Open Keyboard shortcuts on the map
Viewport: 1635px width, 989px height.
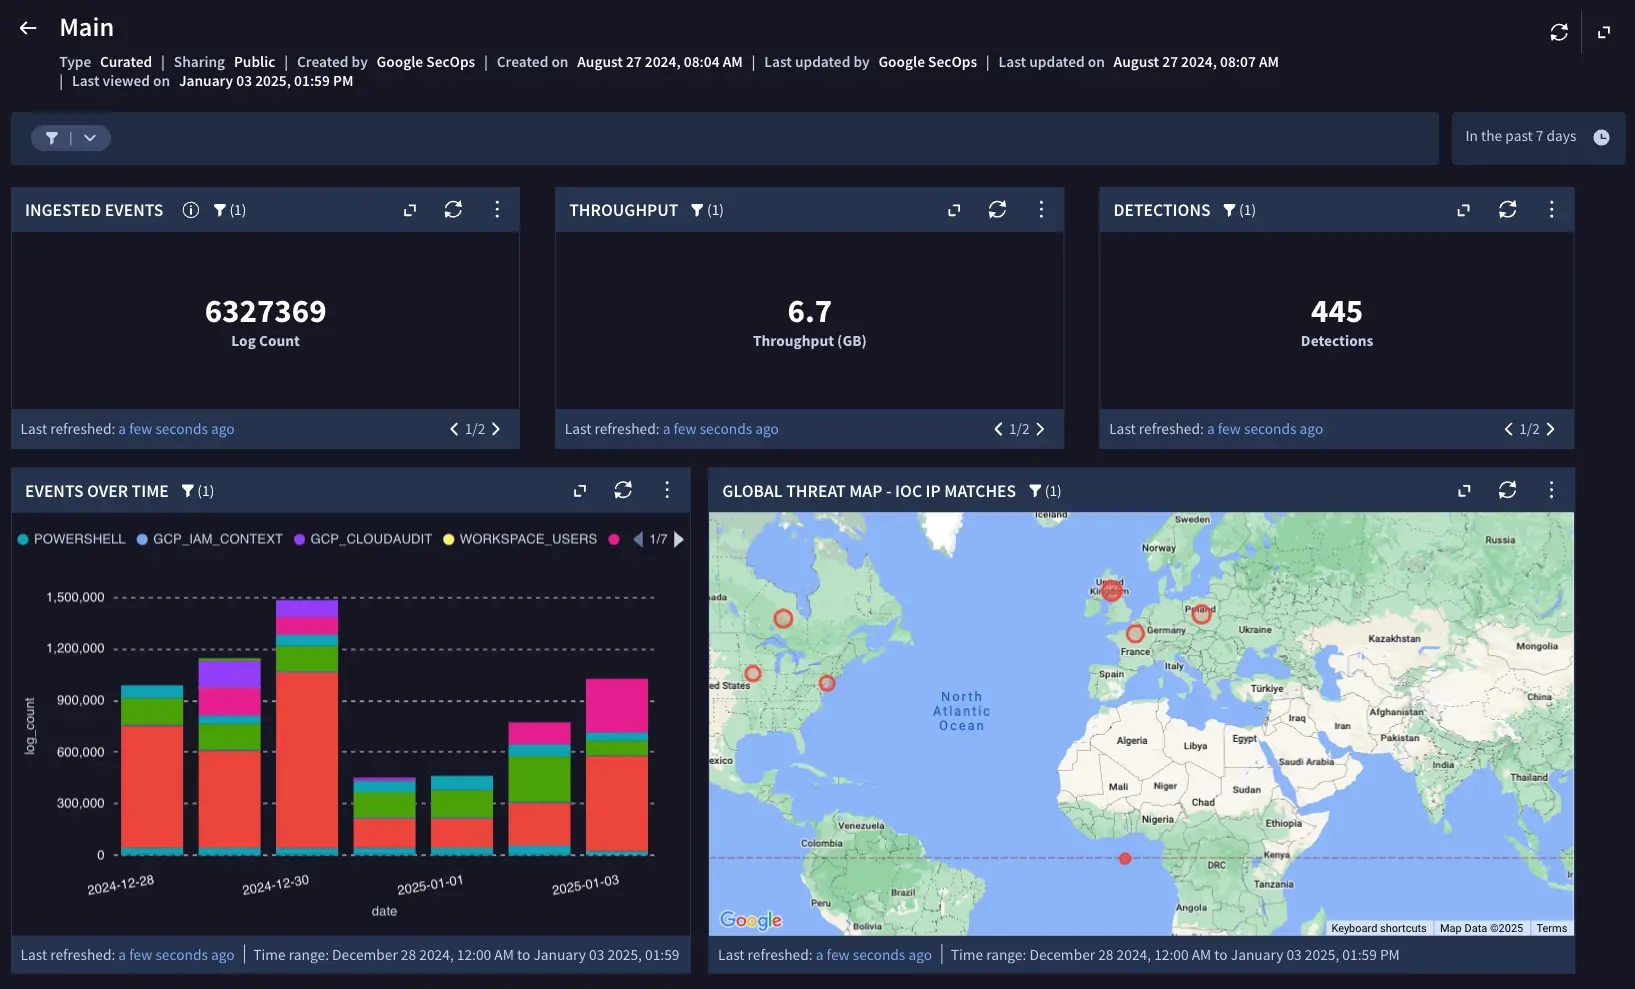(1378, 928)
